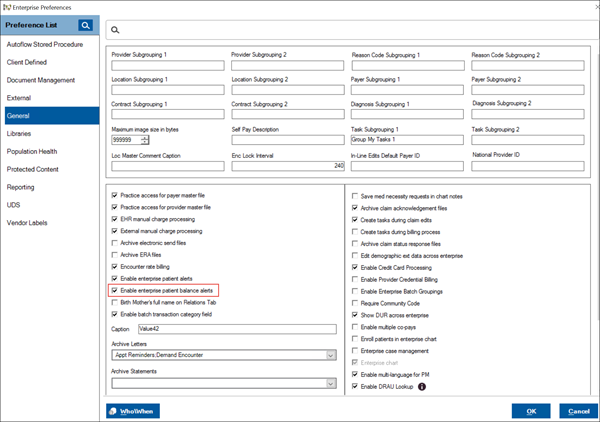Open the Archive Letters dropdown
The height and width of the screenshot is (422, 600).
331,355
